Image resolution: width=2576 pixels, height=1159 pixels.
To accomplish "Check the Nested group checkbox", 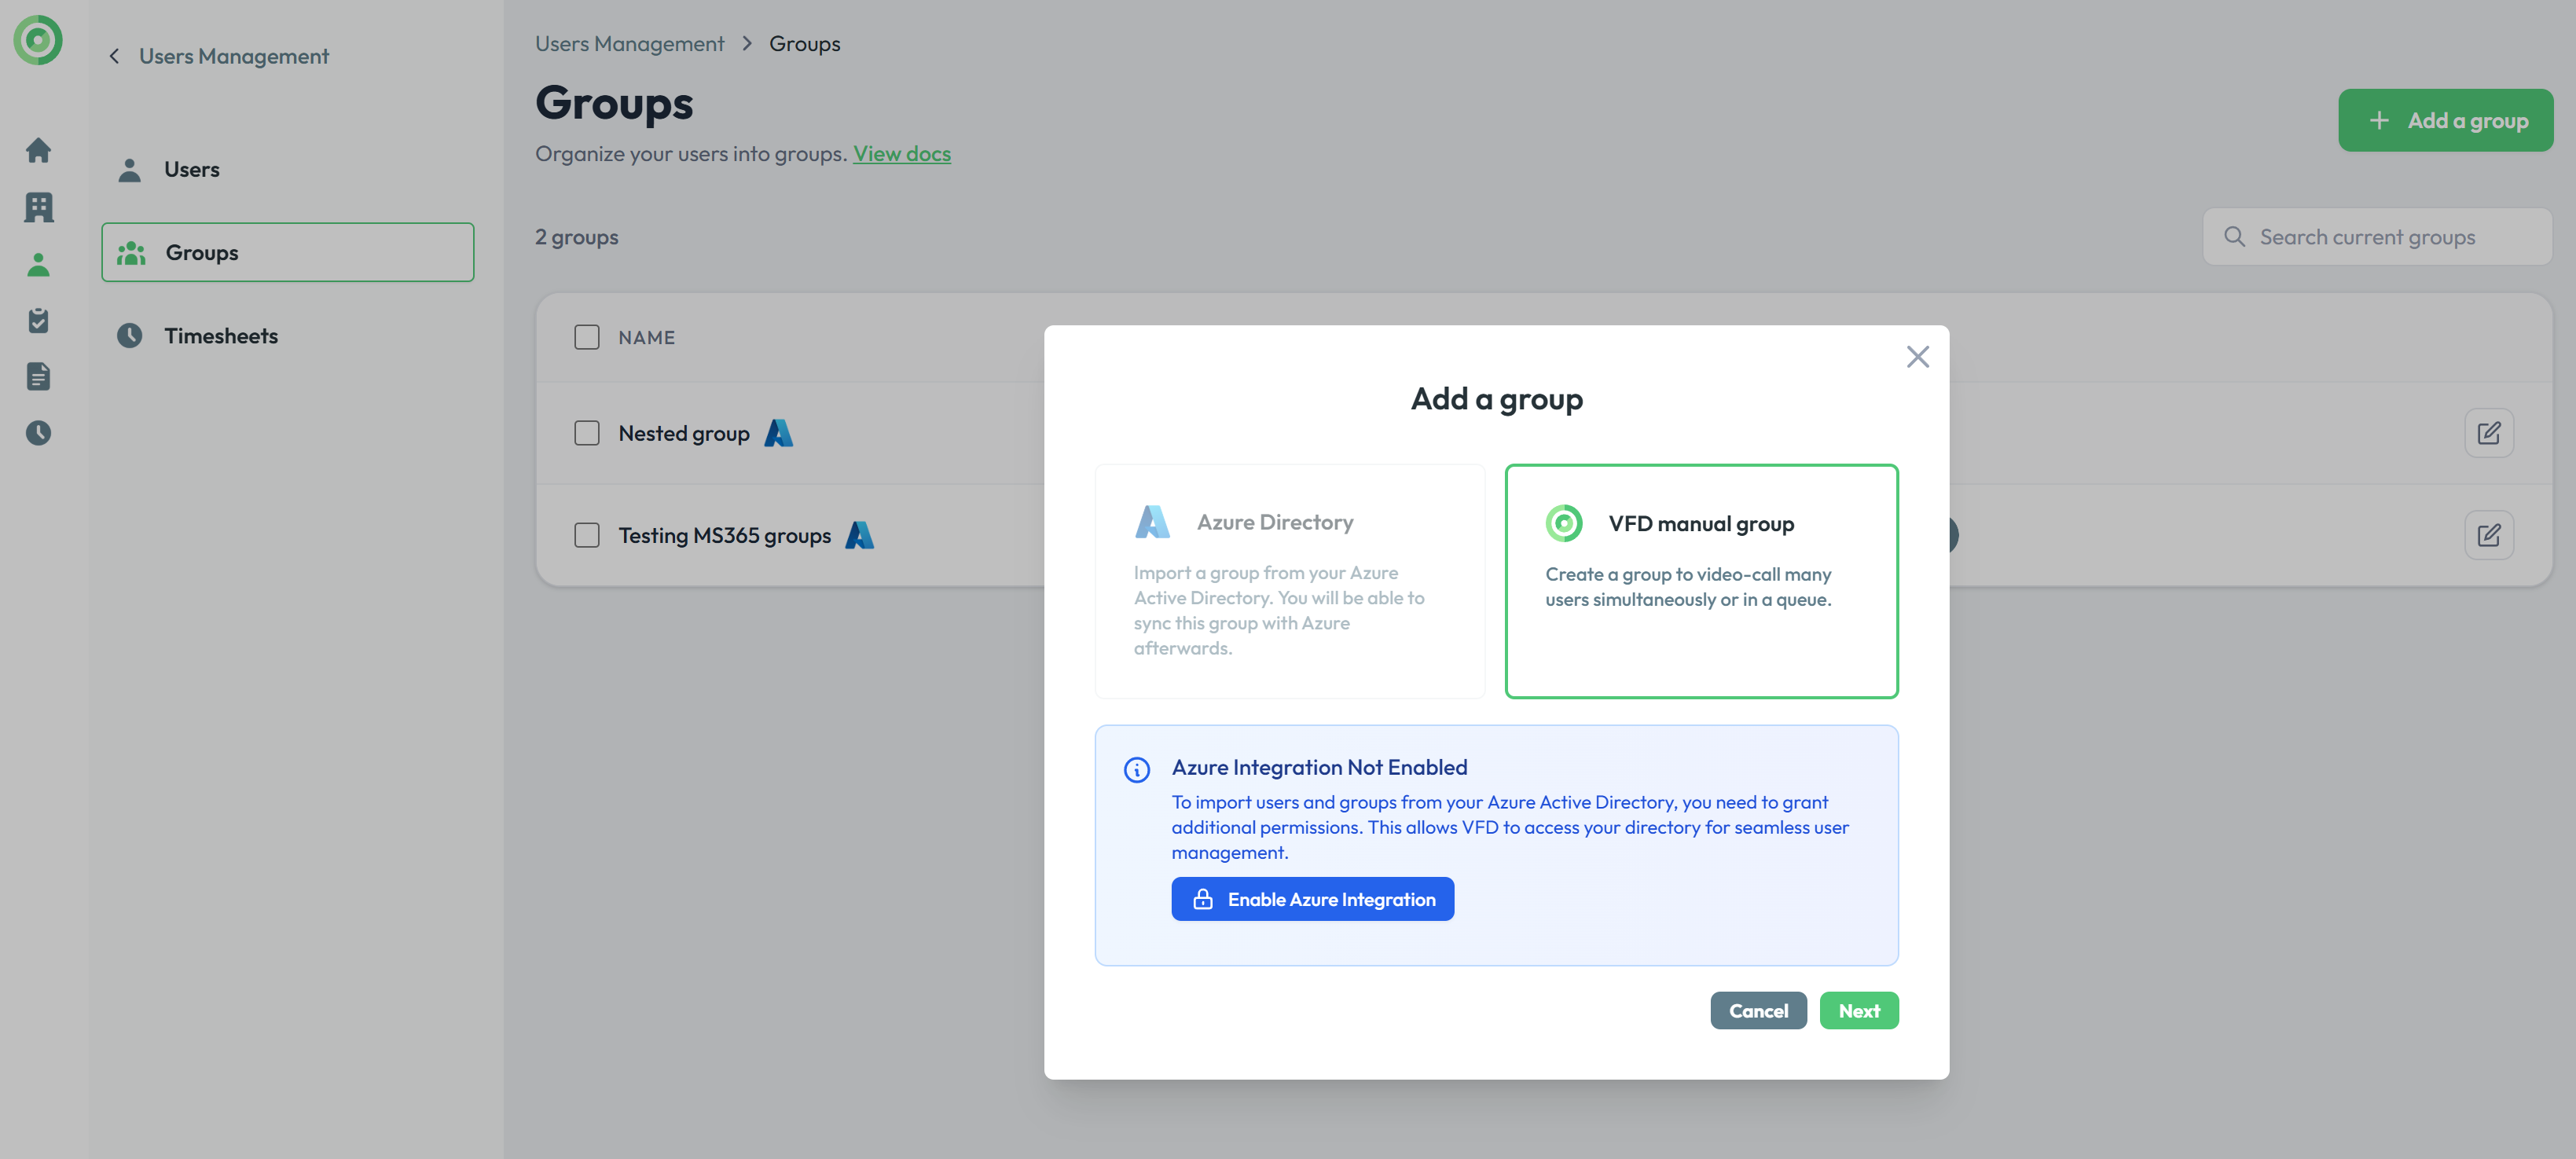I will pyautogui.click(x=587, y=433).
